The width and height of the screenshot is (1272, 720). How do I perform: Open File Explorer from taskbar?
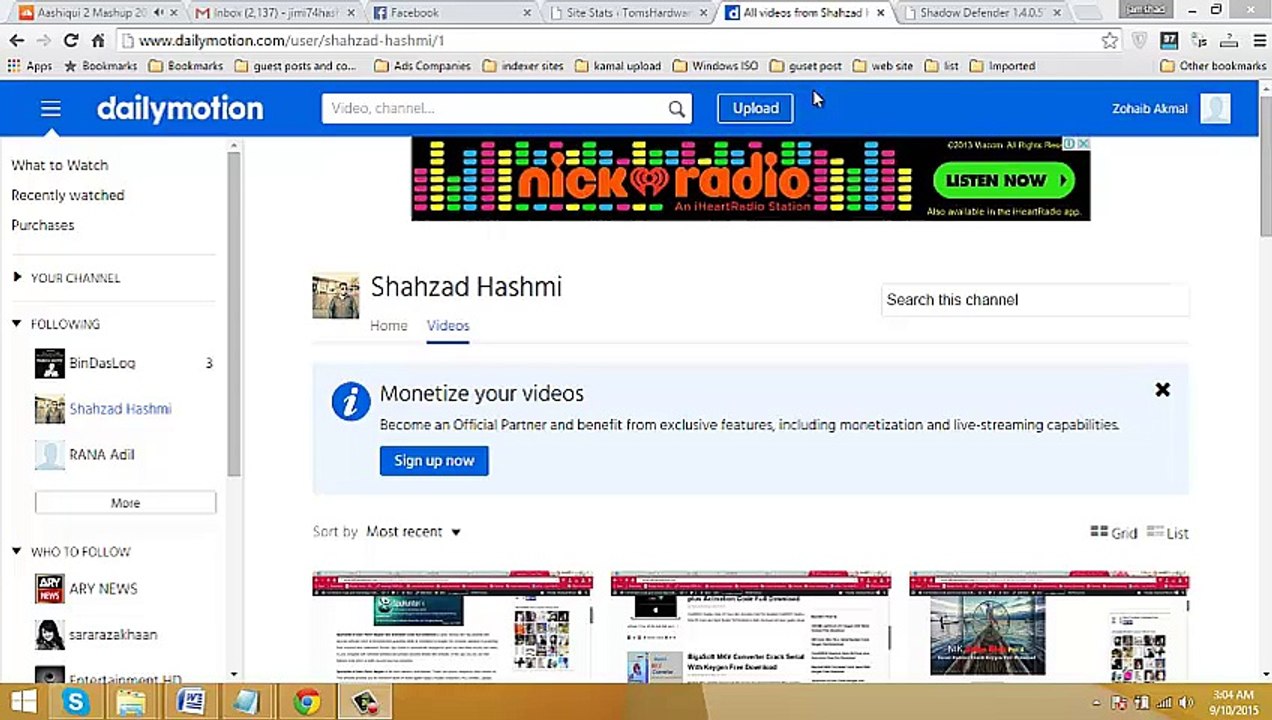131,702
